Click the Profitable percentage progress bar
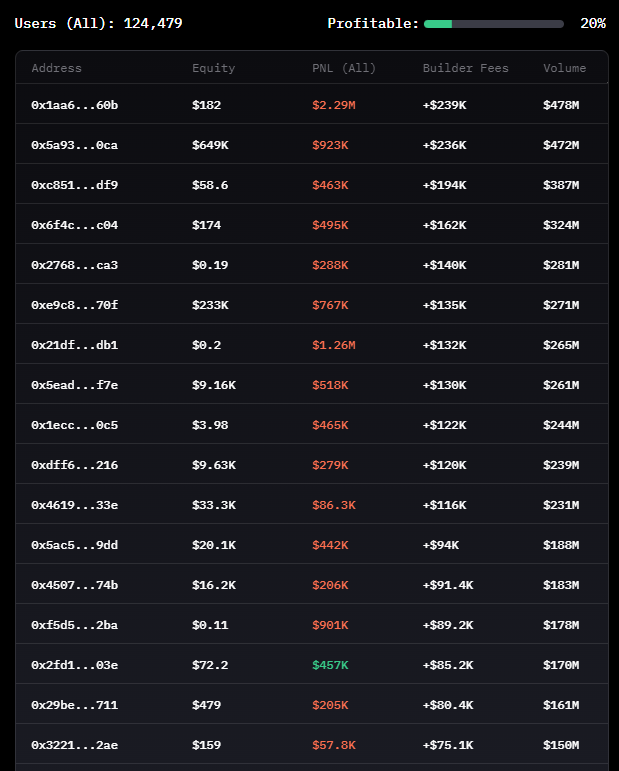 [493, 23]
